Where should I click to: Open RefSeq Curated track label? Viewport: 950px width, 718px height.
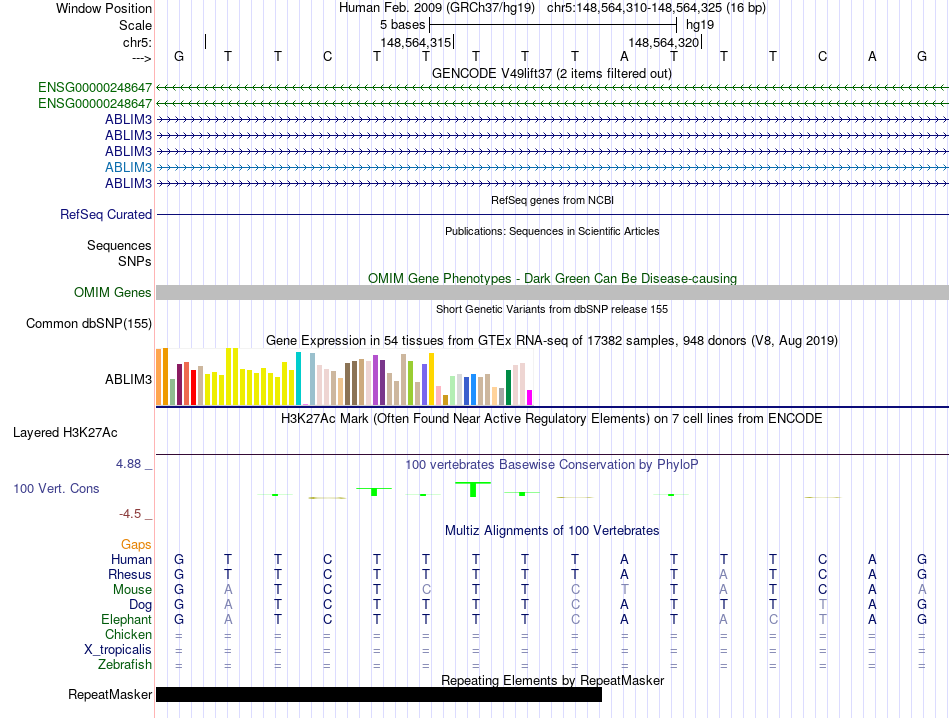click(105, 214)
